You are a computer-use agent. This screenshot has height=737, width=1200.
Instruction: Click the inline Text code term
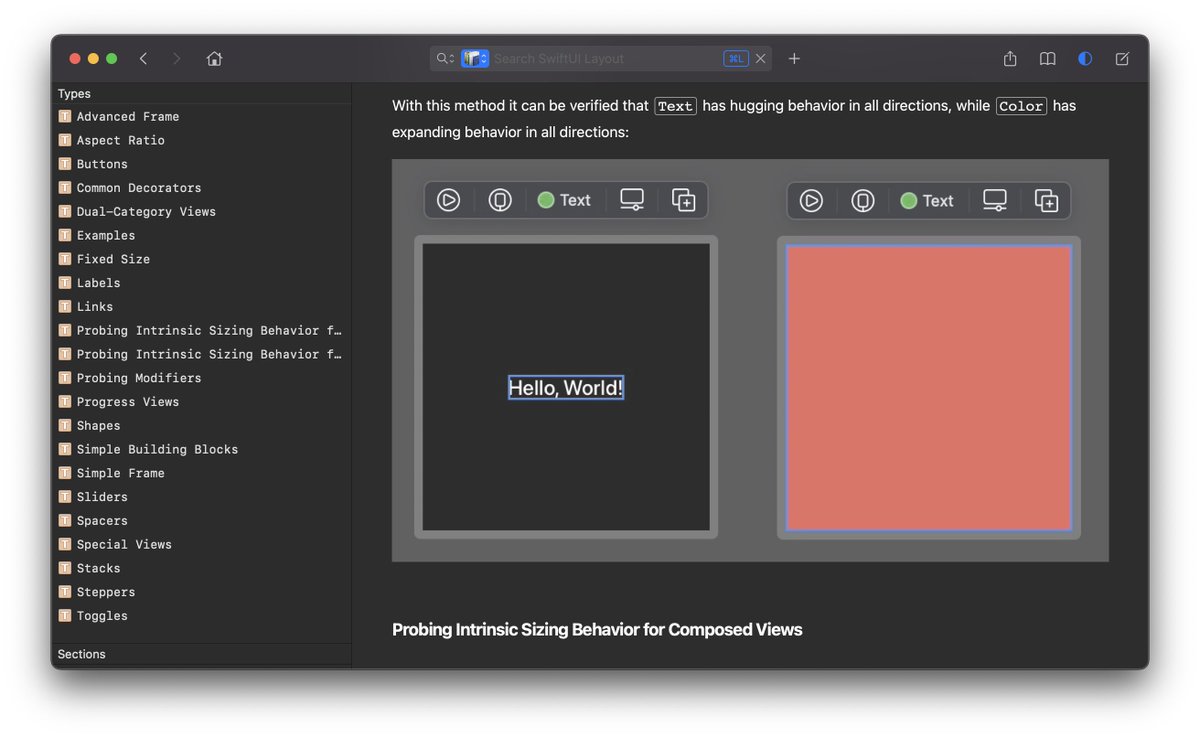pyautogui.click(x=675, y=106)
